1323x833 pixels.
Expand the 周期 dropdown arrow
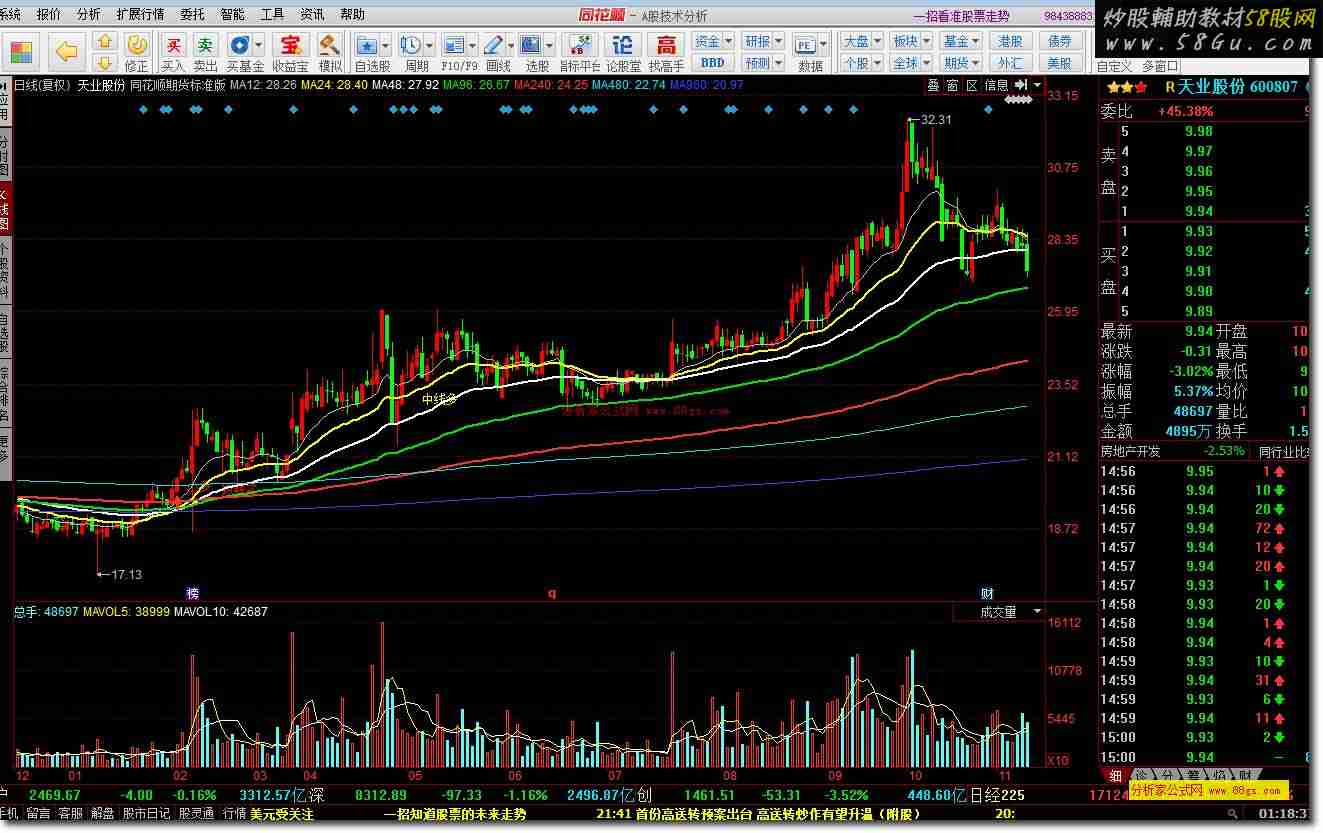[x=429, y=45]
